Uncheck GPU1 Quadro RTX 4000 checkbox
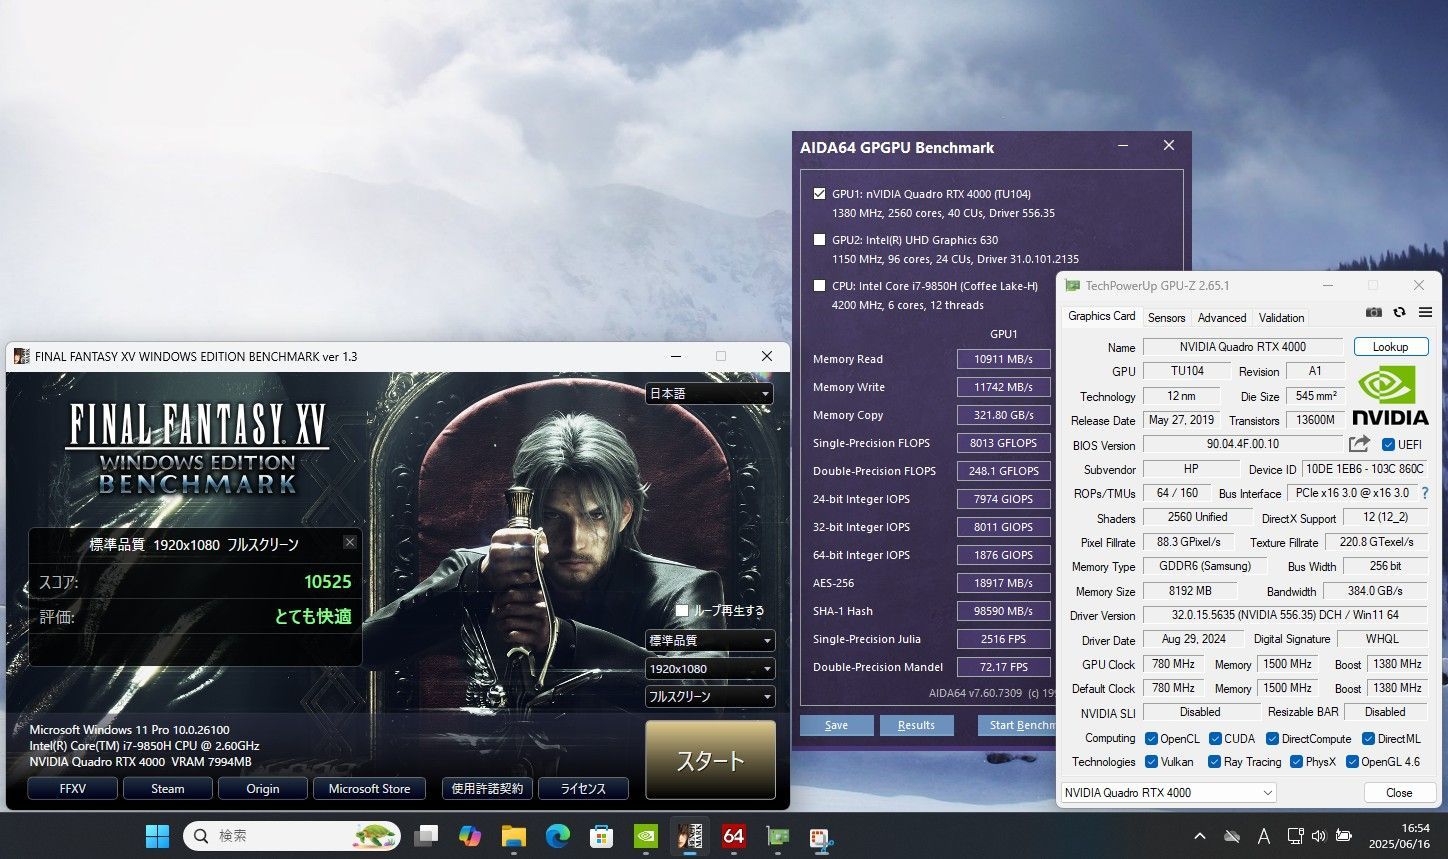 pyautogui.click(x=820, y=194)
